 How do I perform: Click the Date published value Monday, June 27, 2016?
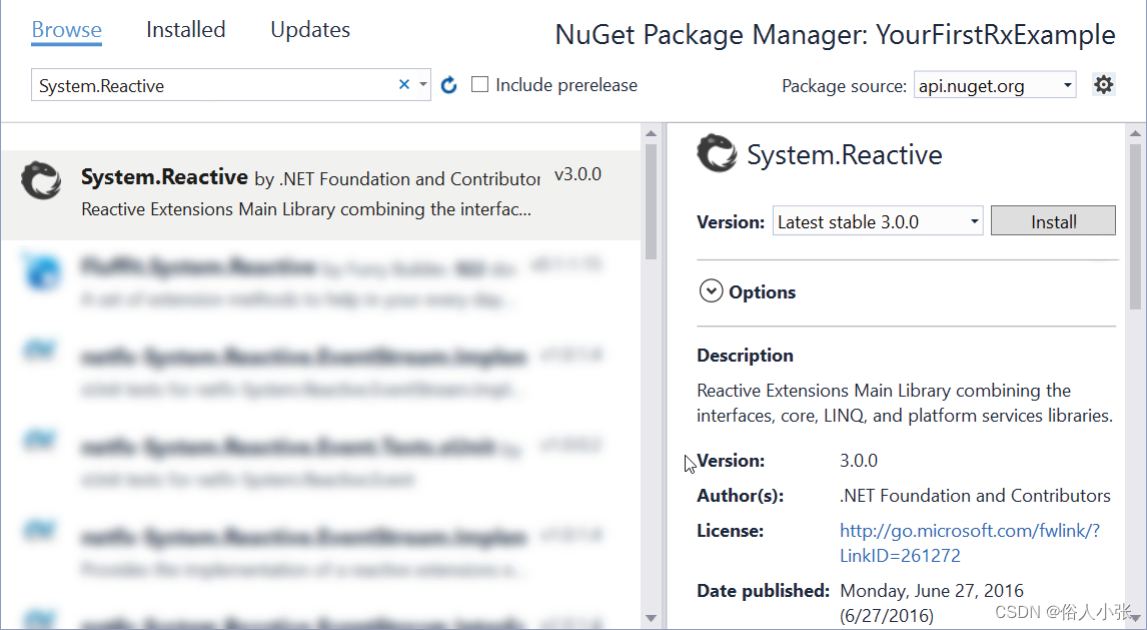pyautogui.click(x=932, y=603)
